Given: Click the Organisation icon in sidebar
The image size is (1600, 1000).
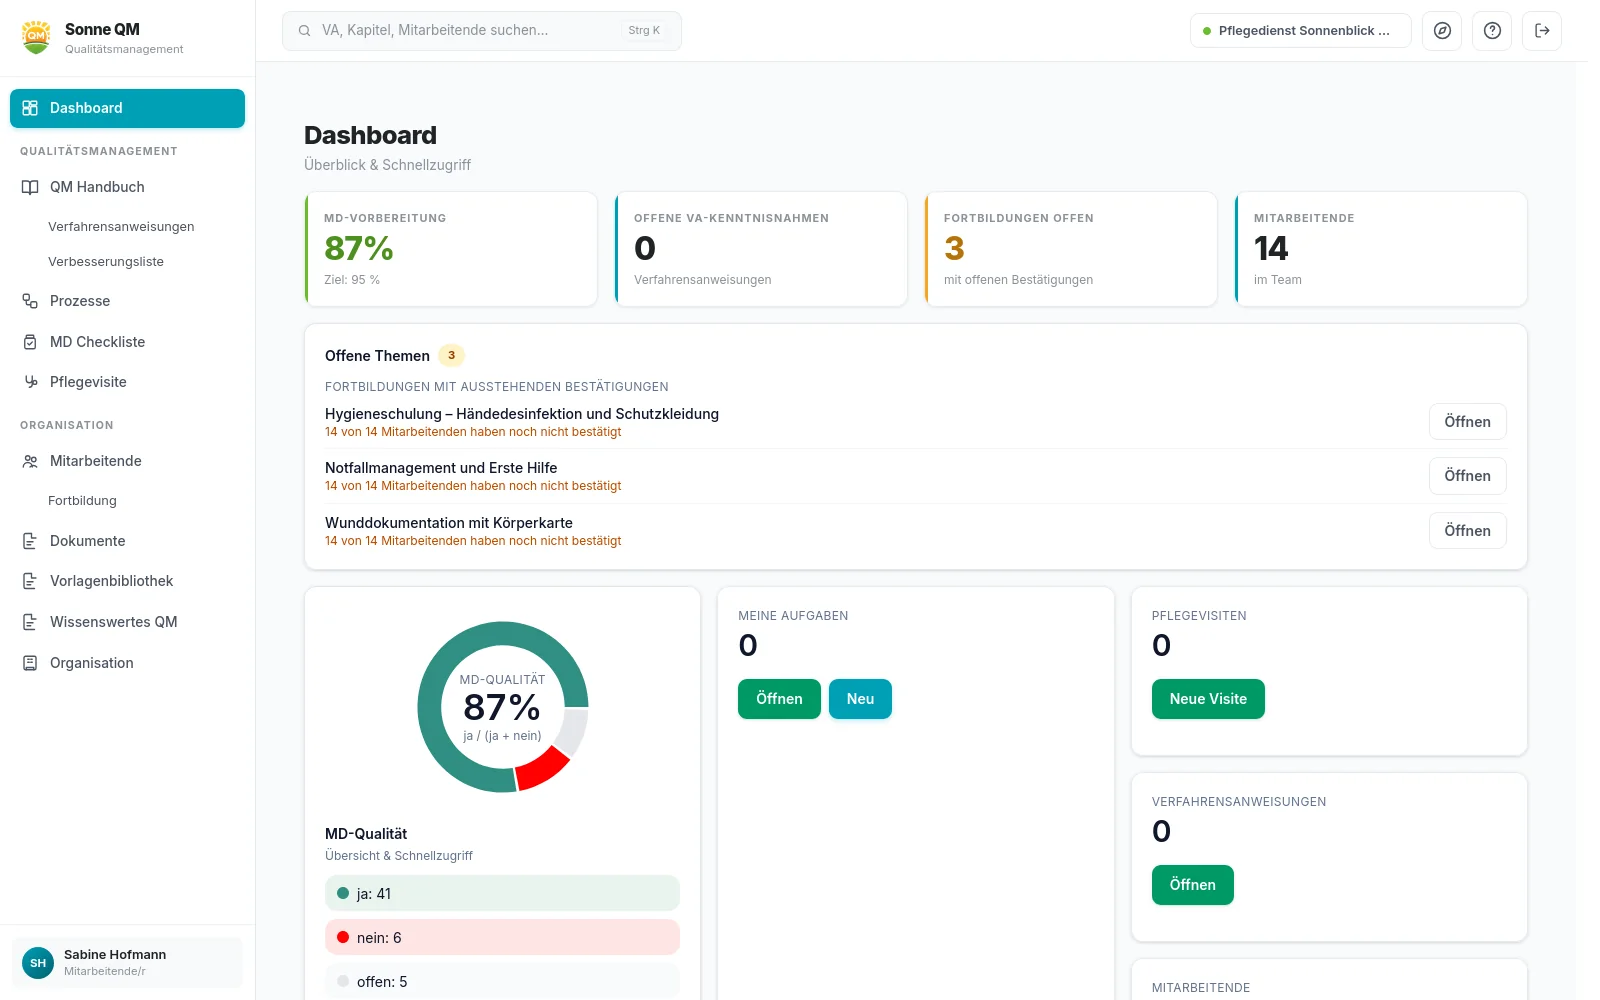Looking at the screenshot, I should [30, 663].
